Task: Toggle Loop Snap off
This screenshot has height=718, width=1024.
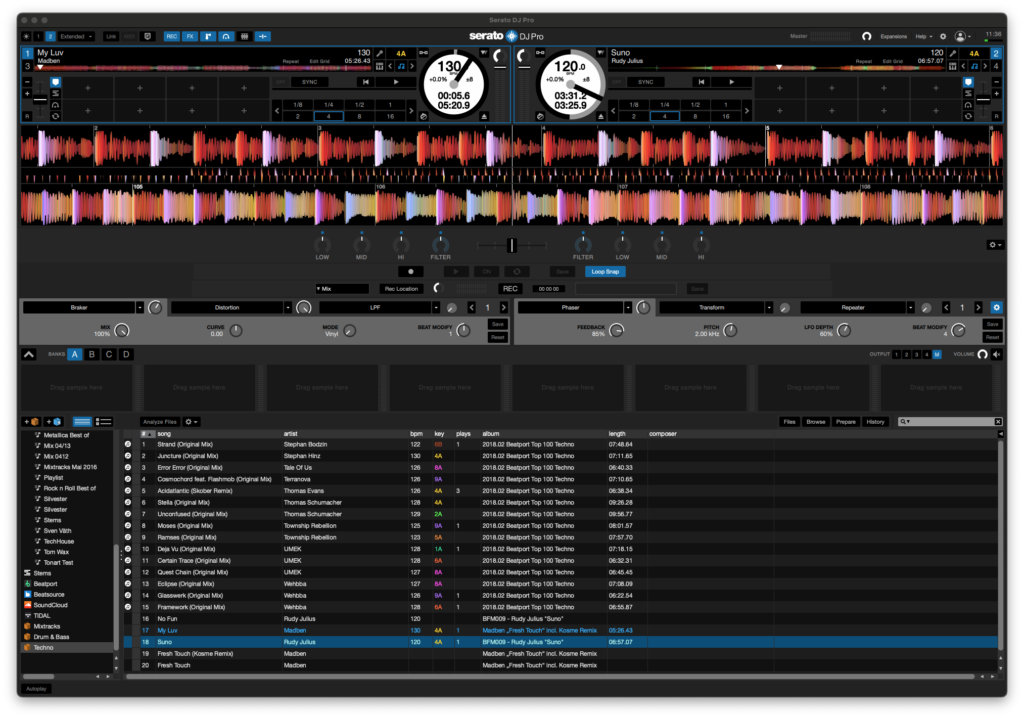Action: [605, 271]
